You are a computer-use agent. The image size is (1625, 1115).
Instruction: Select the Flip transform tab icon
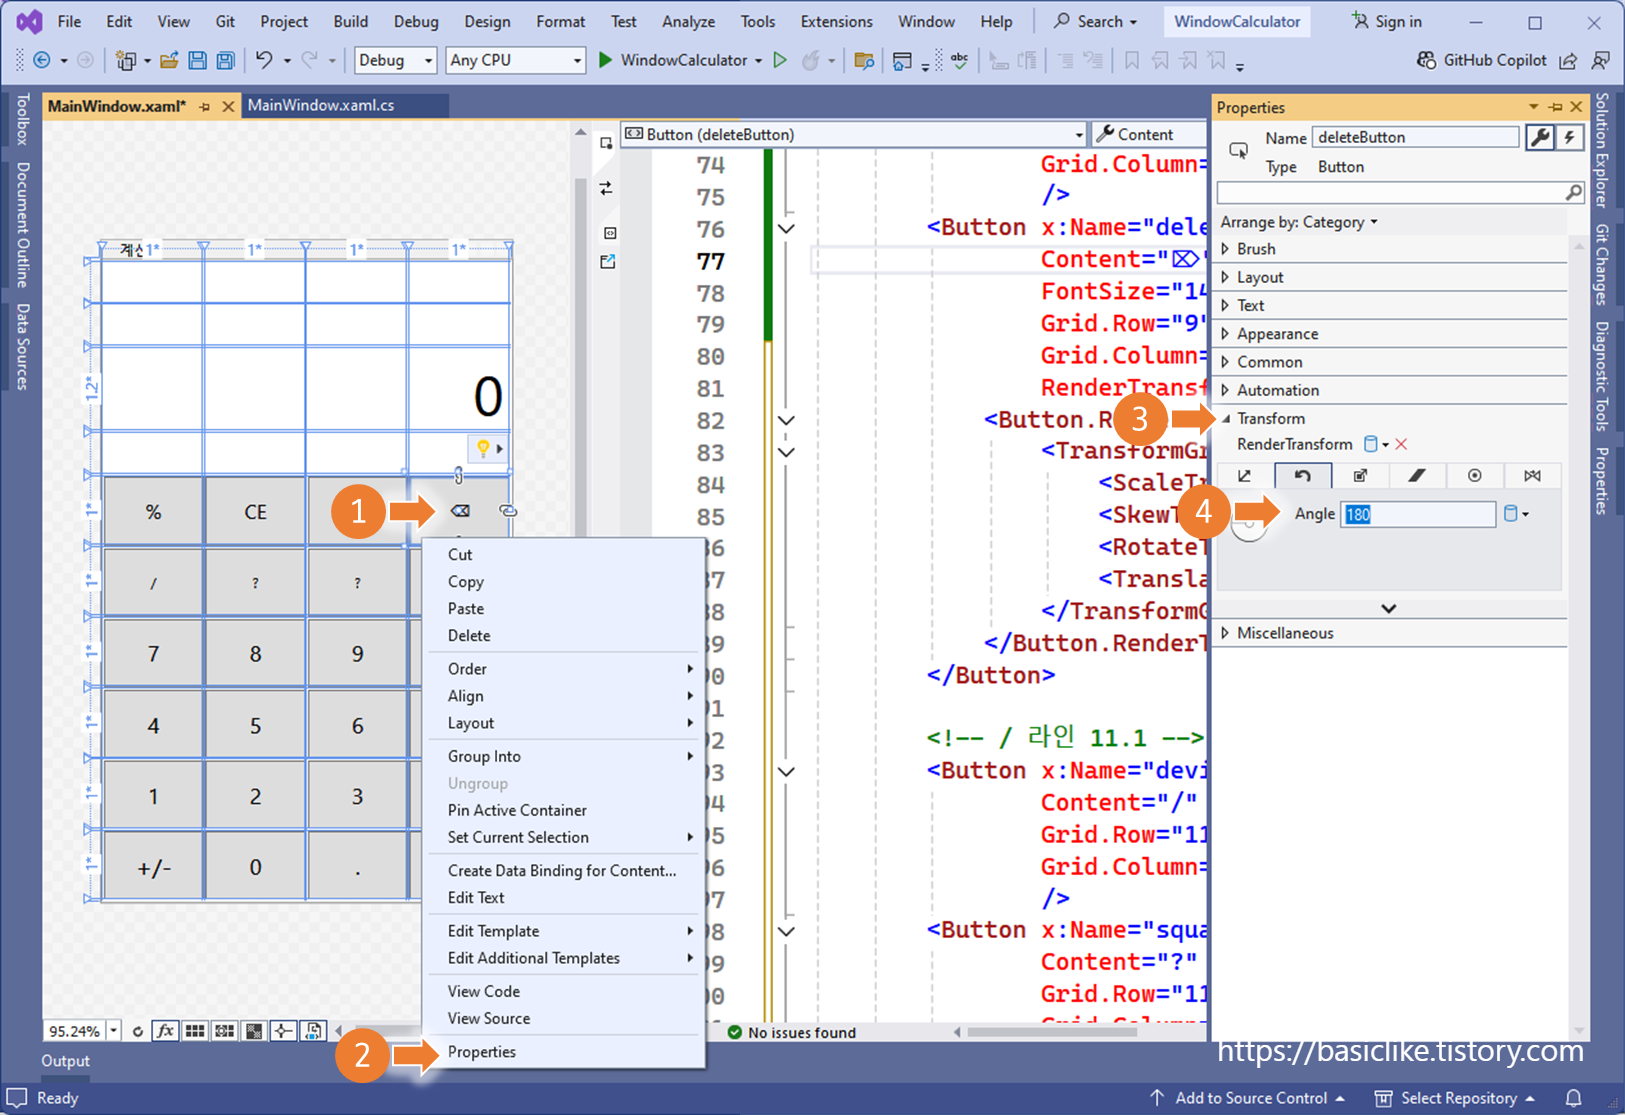(x=1532, y=476)
